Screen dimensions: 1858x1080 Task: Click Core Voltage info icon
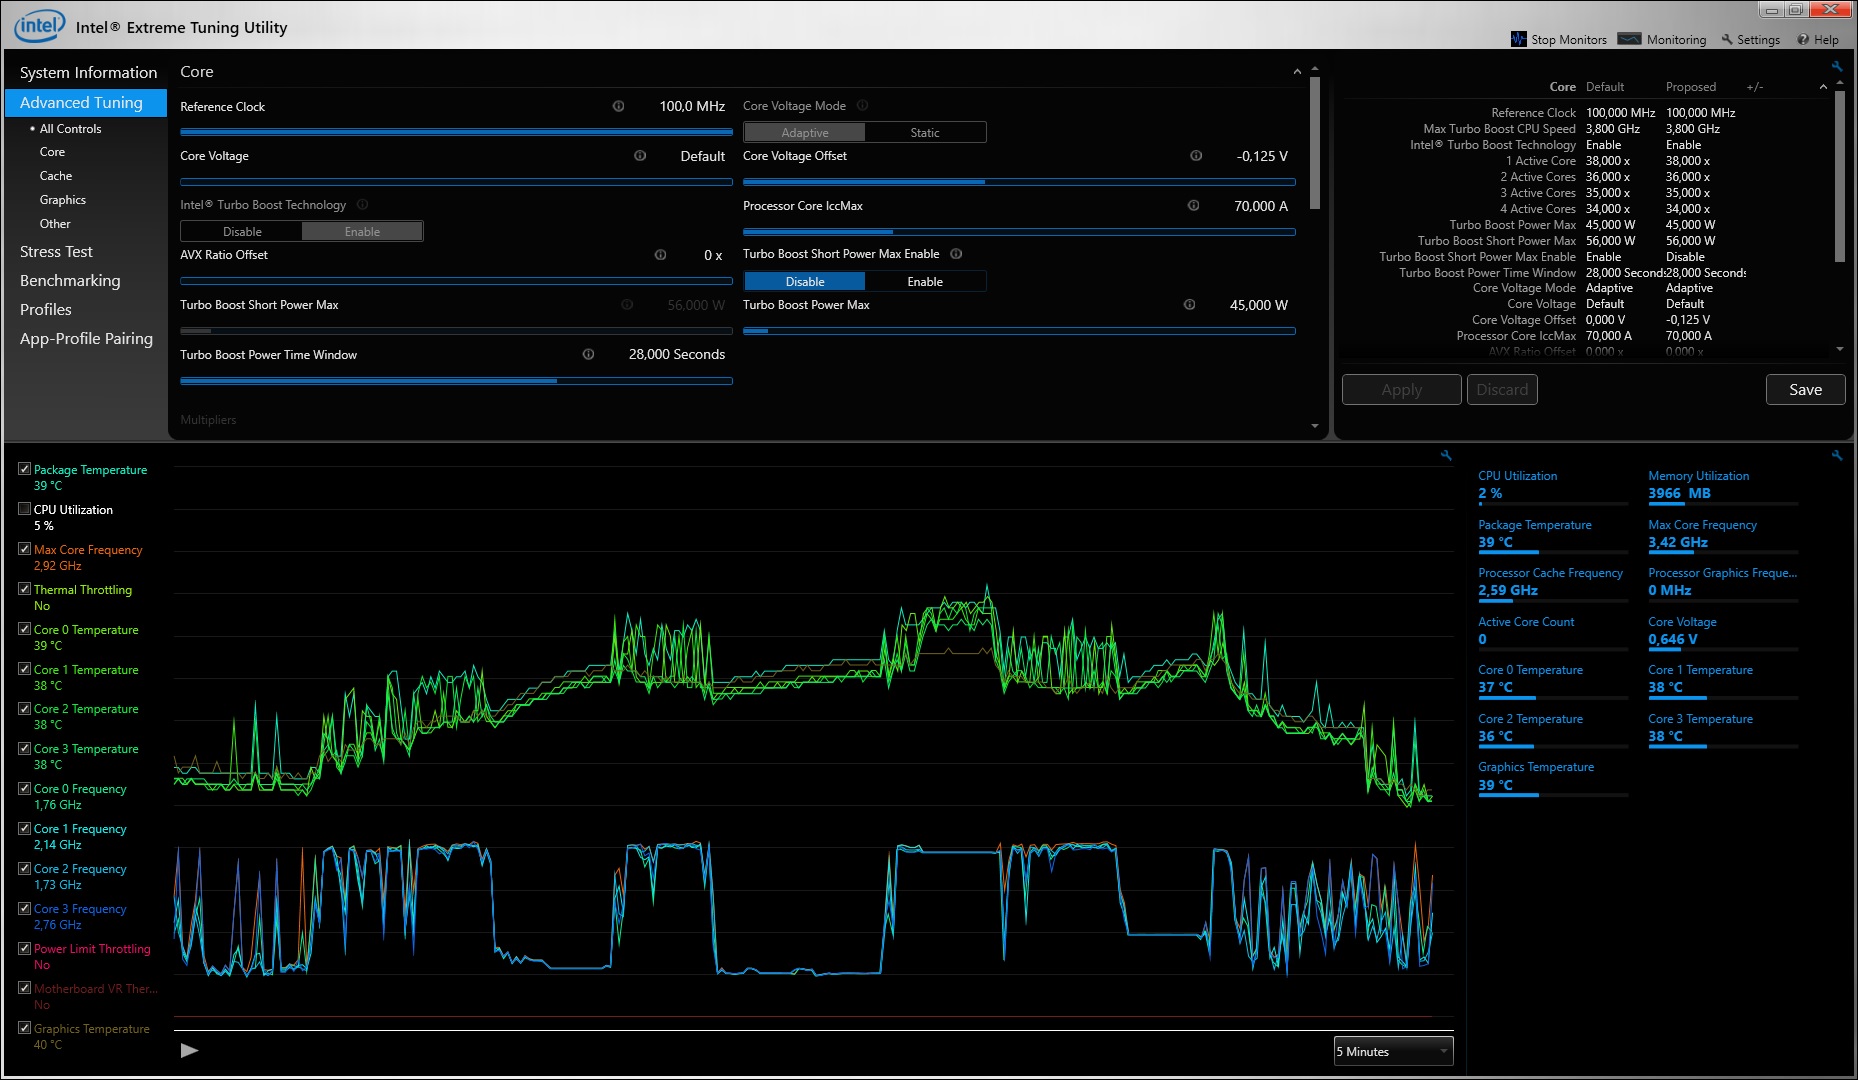640,156
